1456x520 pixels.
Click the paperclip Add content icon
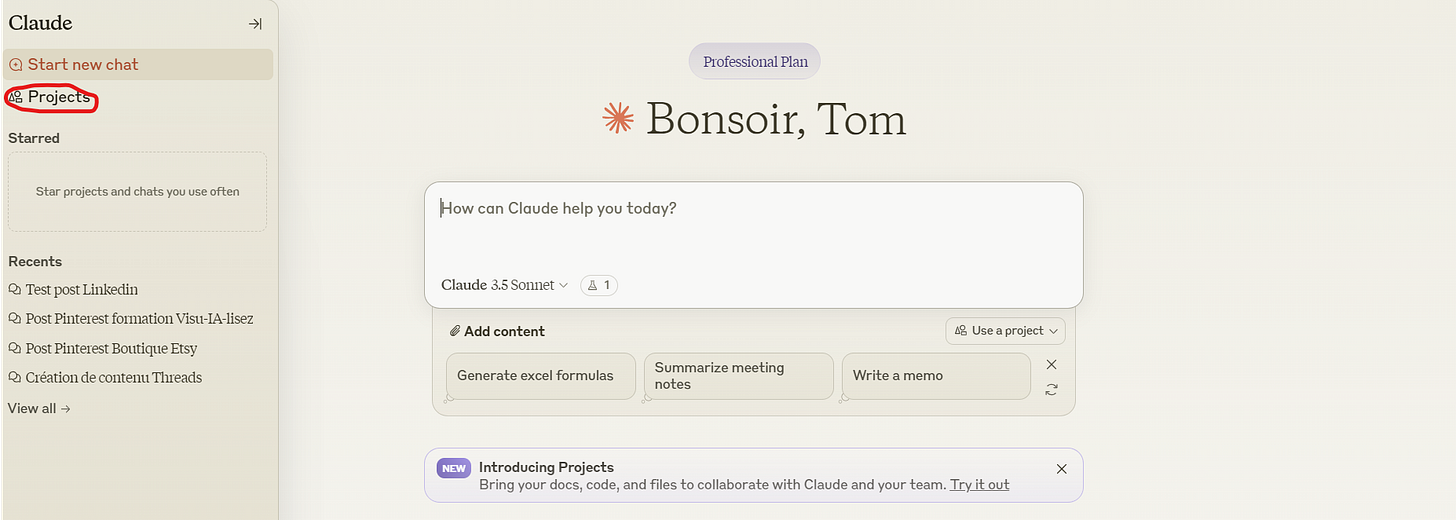[455, 331]
